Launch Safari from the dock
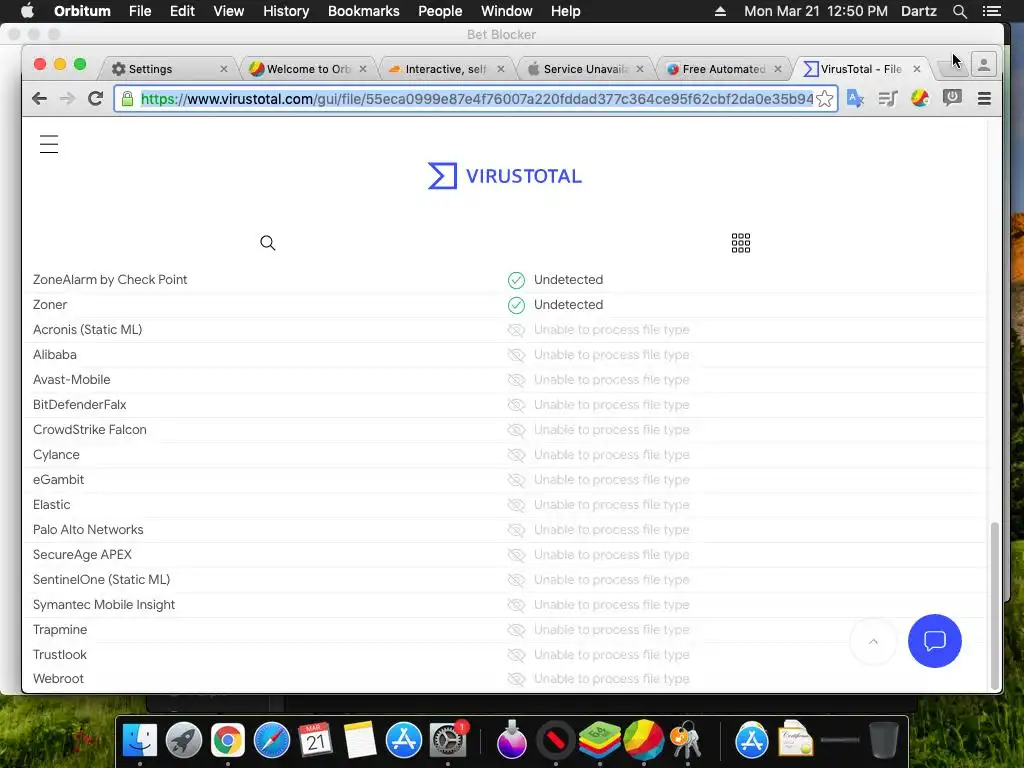Image resolution: width=1024 pixels, height=768 pixels. coord(272,740)
